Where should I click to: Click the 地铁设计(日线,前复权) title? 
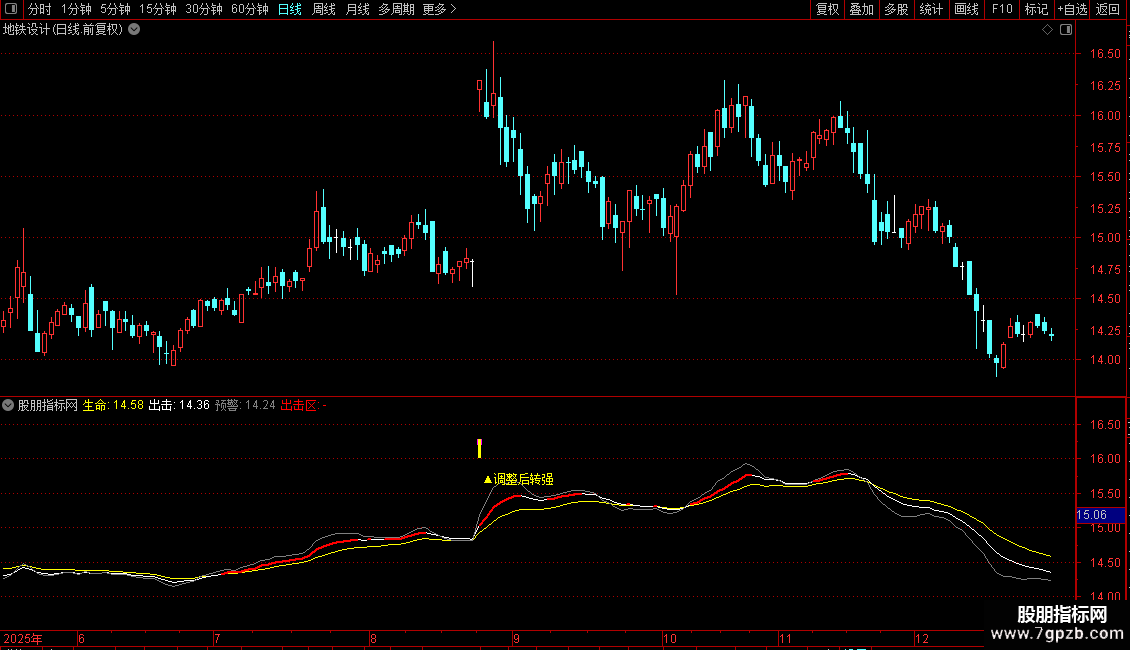coord(63,30)
